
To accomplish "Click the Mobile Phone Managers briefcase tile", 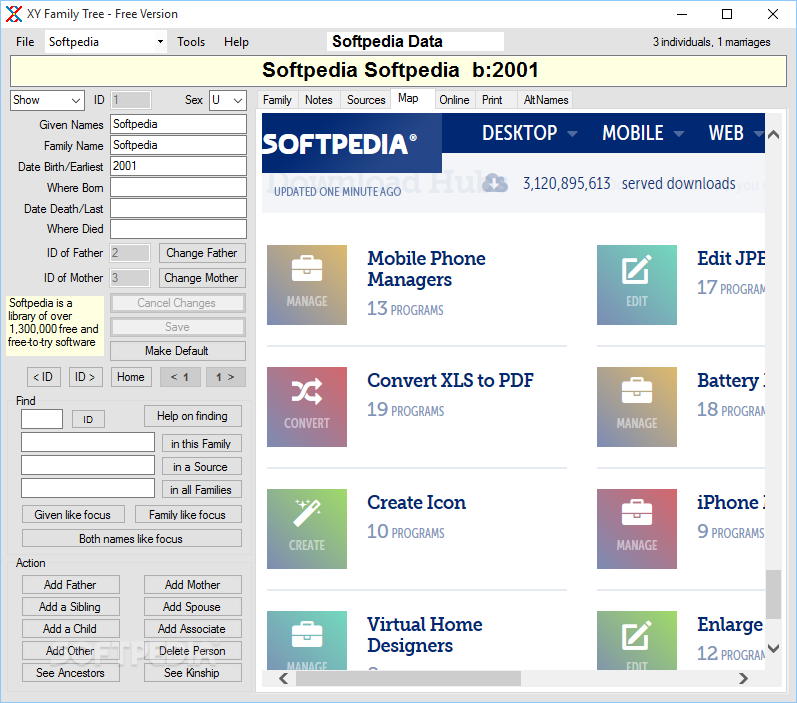I will pyautogui.click(x=306, y=285).
